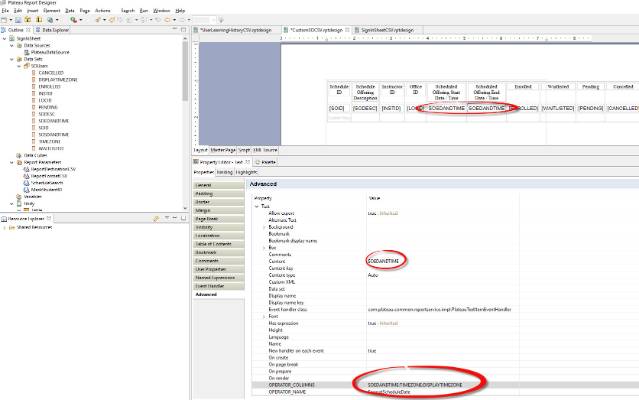The height and width of the screenshot is (400, 639).
Task: Click the Data Sets folder icon
Action: click(x=19, y=58)
